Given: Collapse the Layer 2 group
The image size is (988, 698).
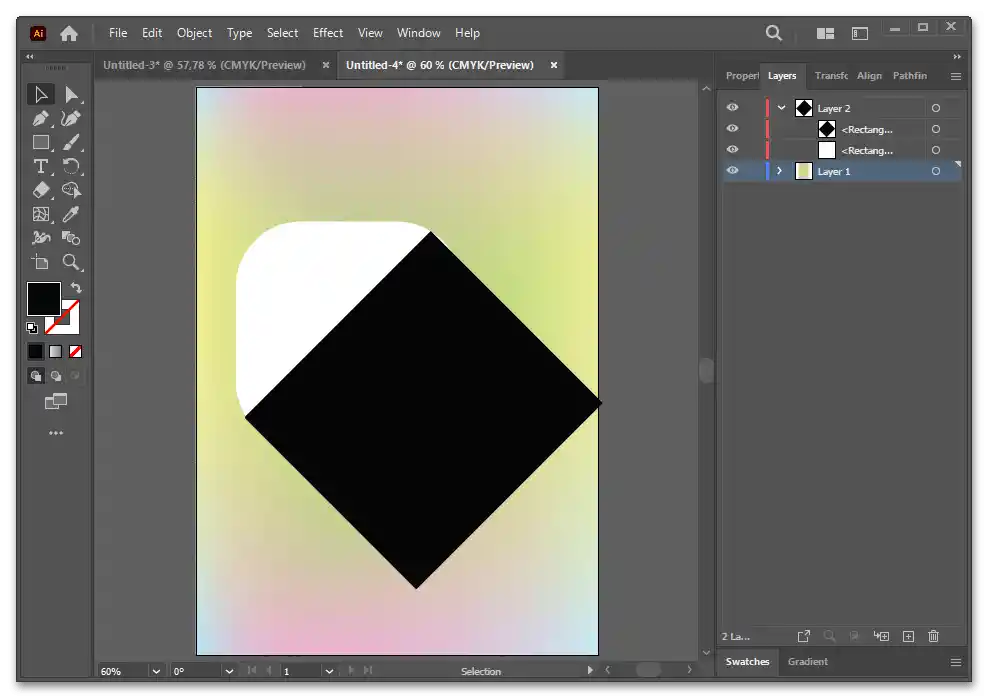Looking at the screenshot, I should (x=782, y=108).
